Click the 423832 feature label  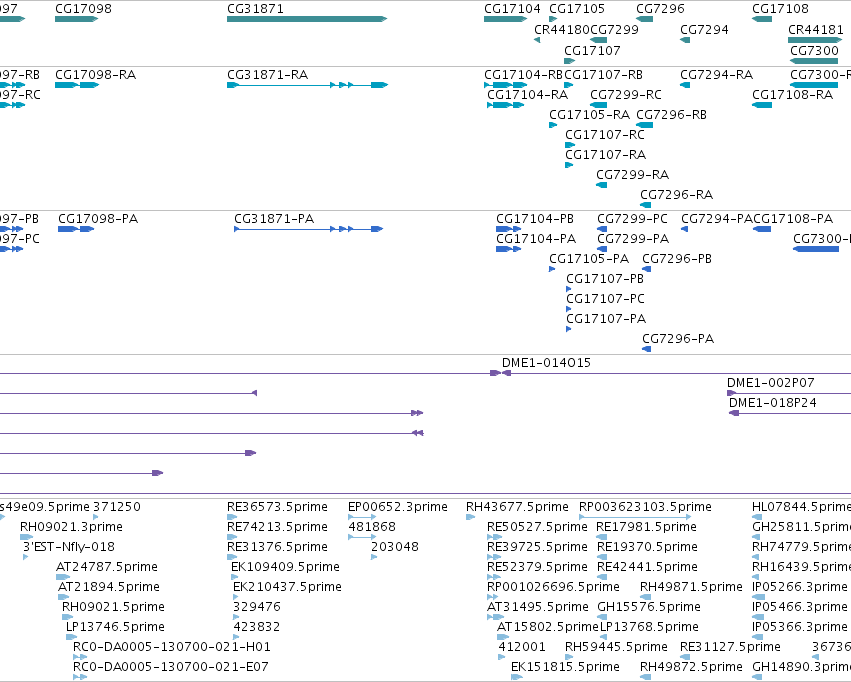pos(257,627)
